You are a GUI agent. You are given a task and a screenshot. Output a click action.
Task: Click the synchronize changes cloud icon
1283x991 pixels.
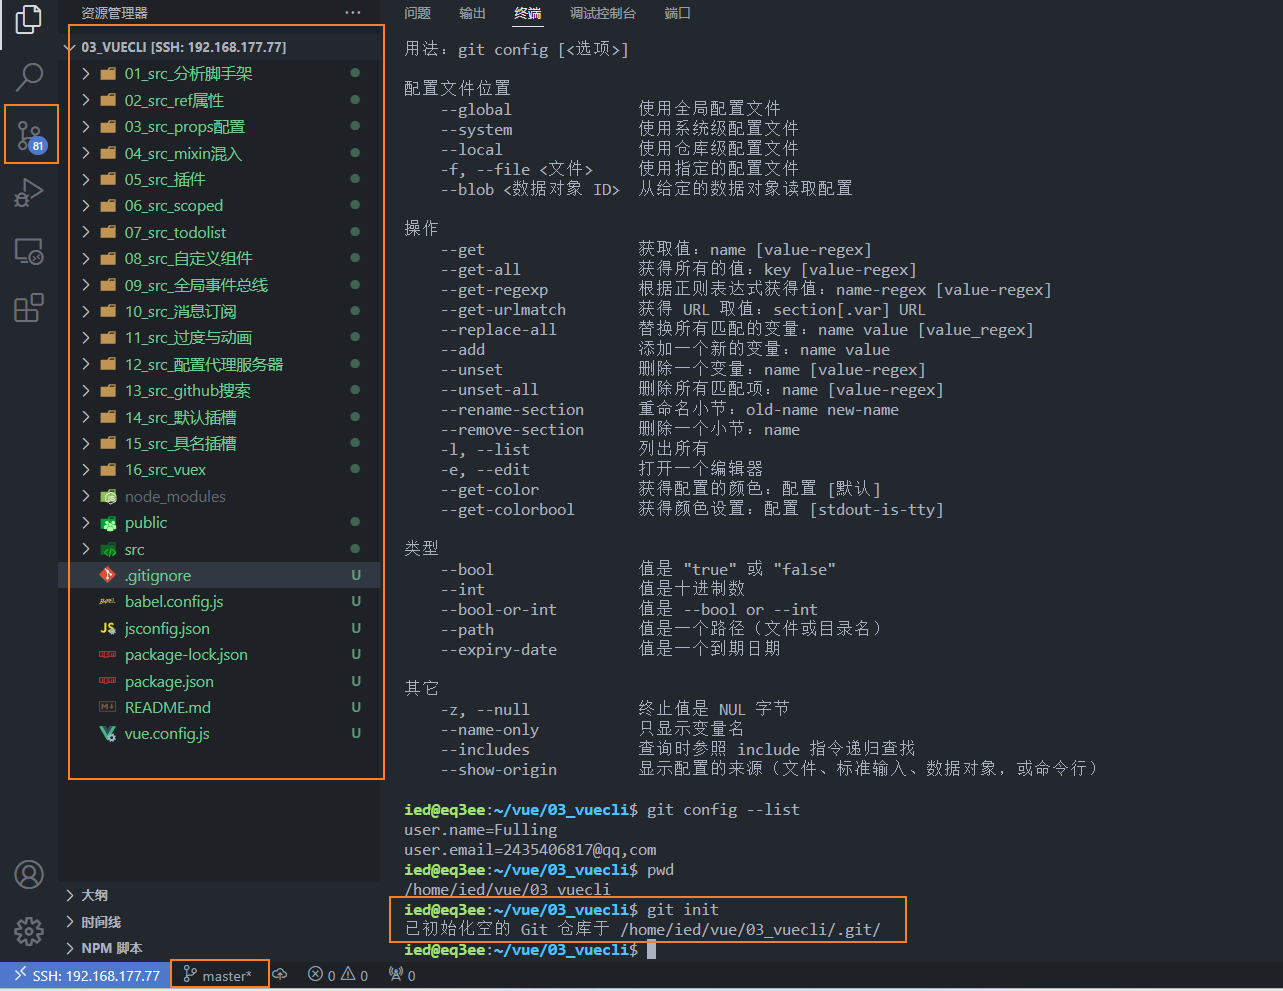click(x=280, y=975)
